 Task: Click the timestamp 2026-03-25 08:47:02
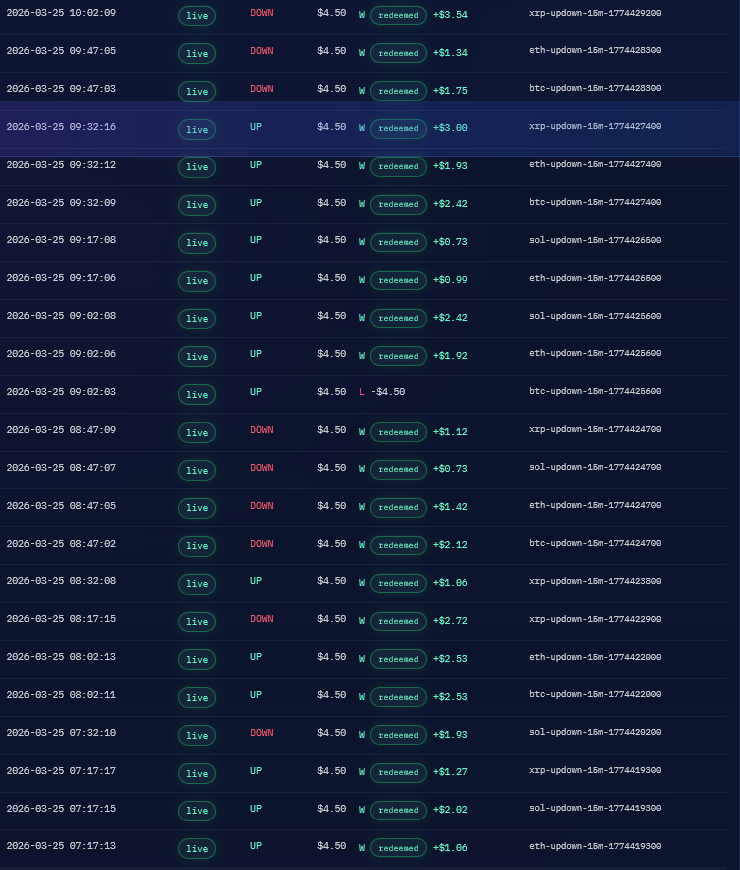click(61, 544)
